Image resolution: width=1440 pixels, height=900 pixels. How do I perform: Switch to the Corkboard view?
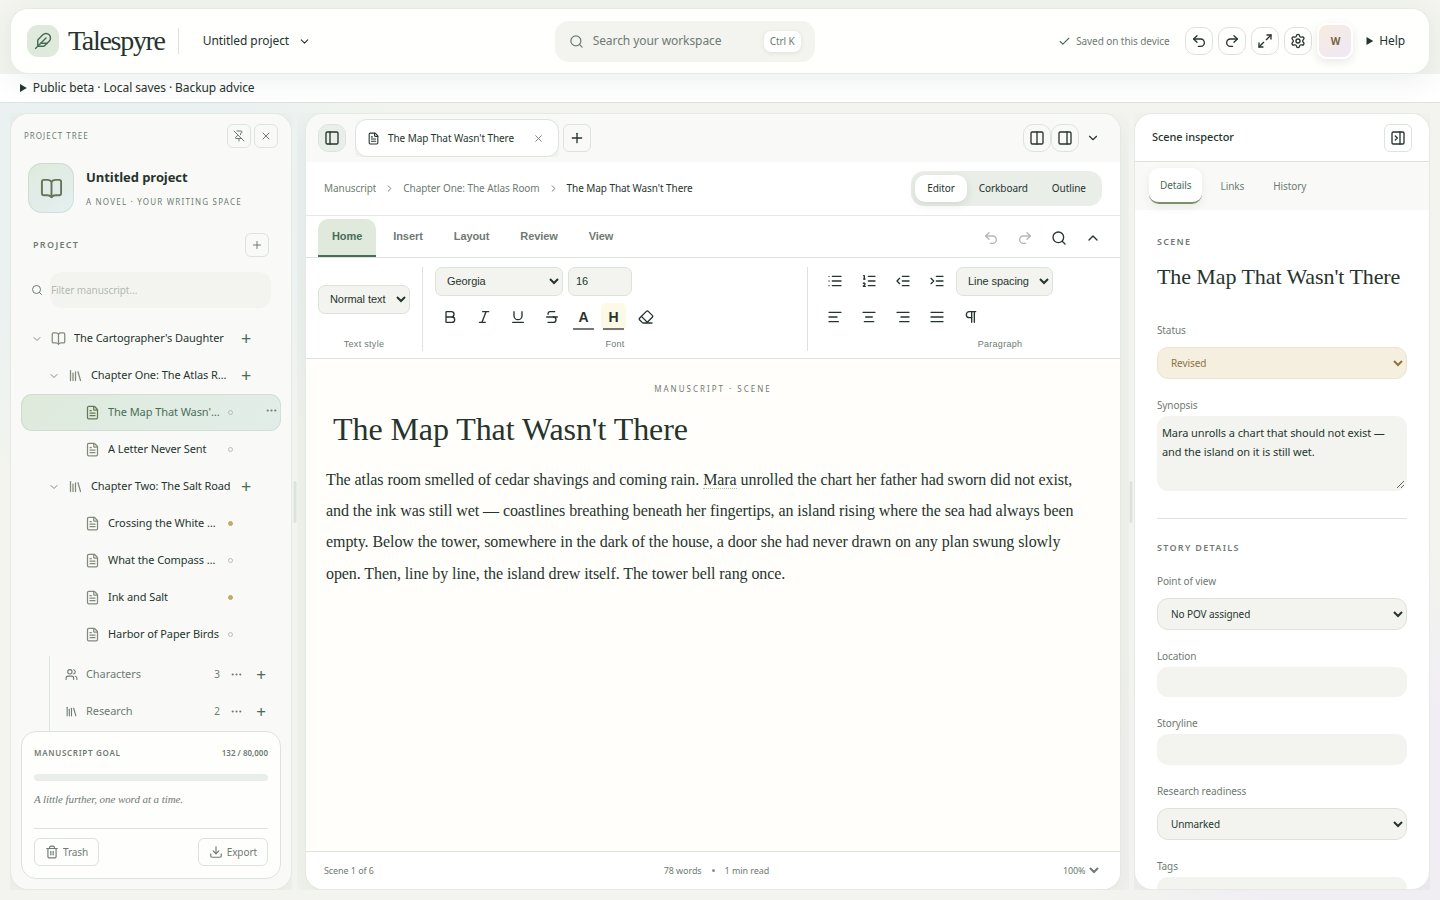[x=1003, y=188]
